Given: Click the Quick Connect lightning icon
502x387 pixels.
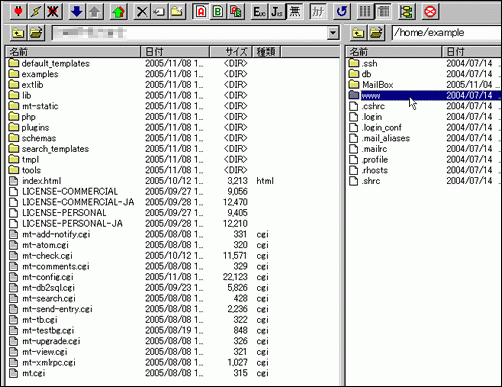Looking at the screenshot, I should [x=36, y=12].
